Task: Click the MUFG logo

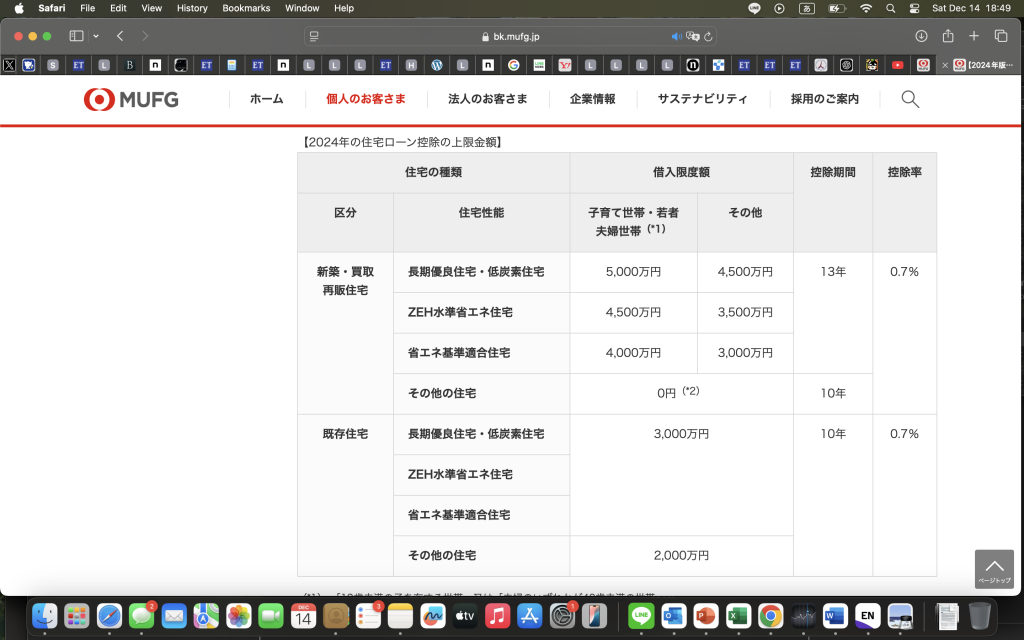Action: click(131, 99)
